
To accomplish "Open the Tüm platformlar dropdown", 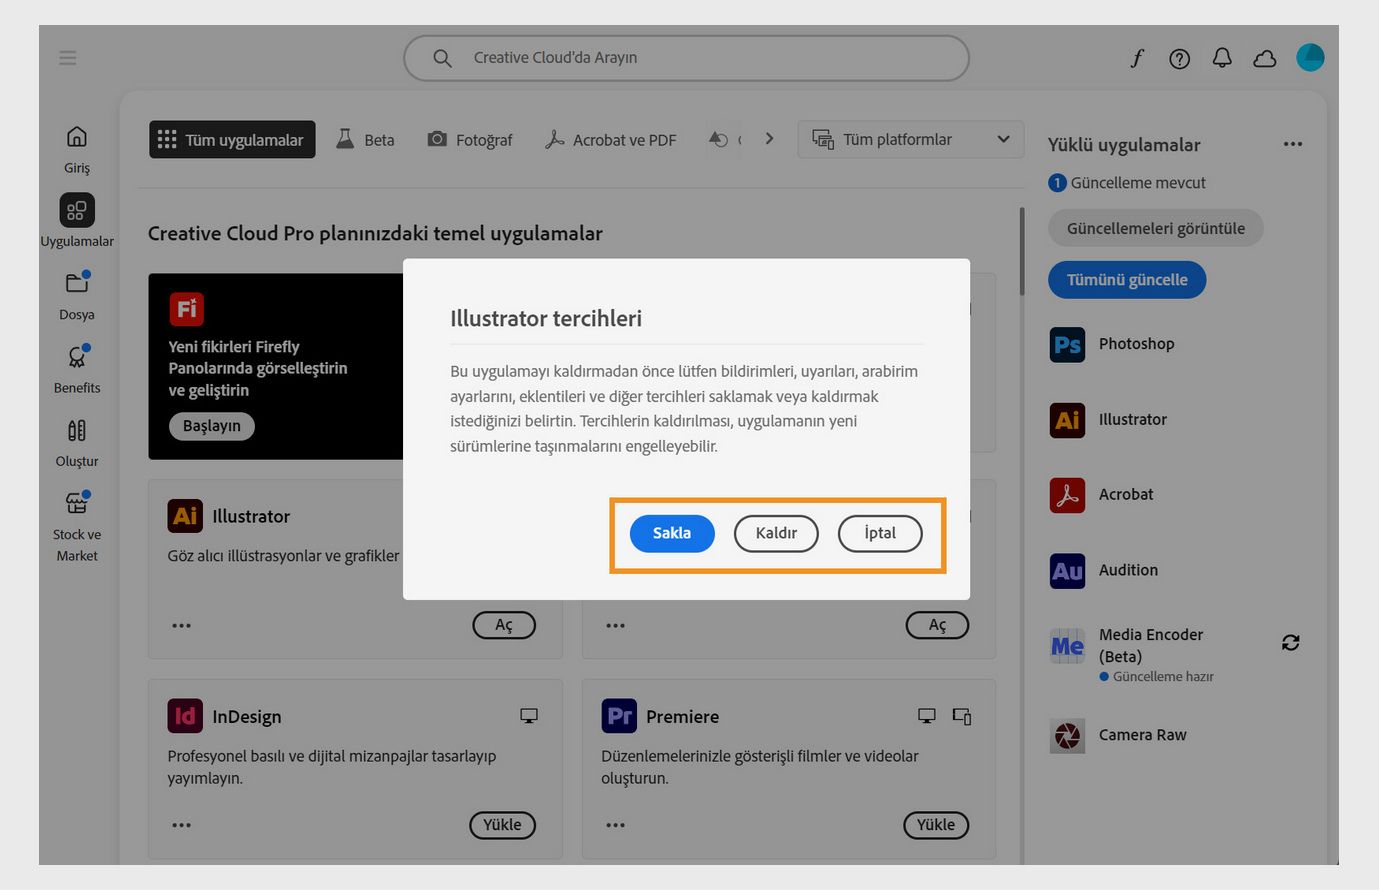I will (909, 139).
